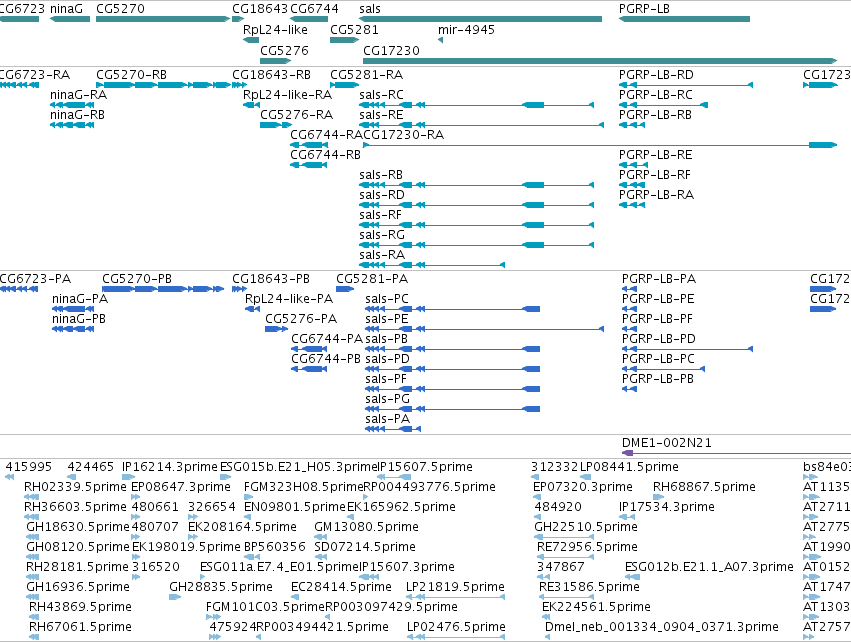
Task: Select the DME1-002N21 clone label
Action: (x=666, y=442)
